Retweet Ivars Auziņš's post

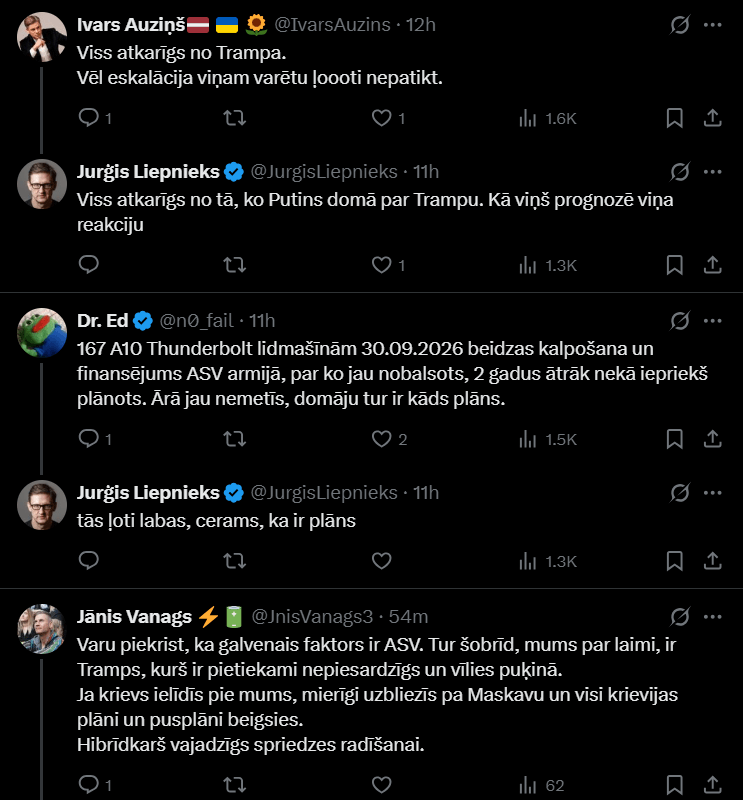(235, 118)
